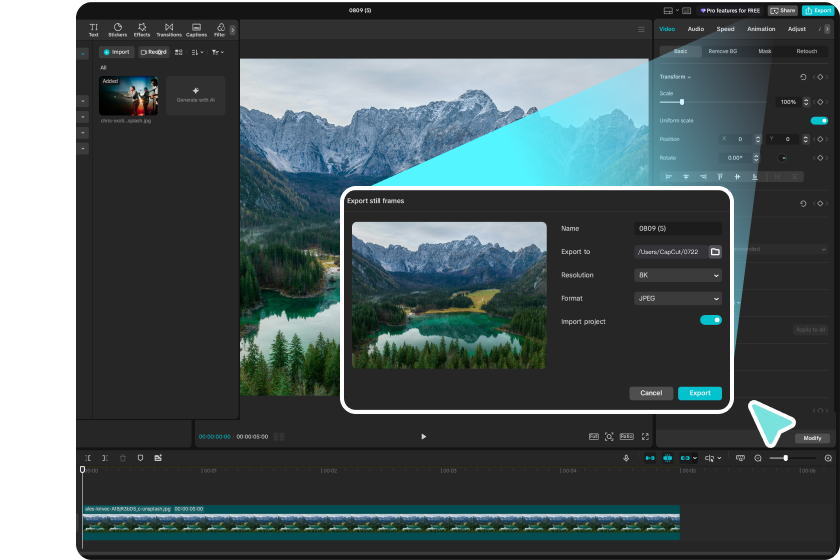Click the Import media button

point(116,52)
